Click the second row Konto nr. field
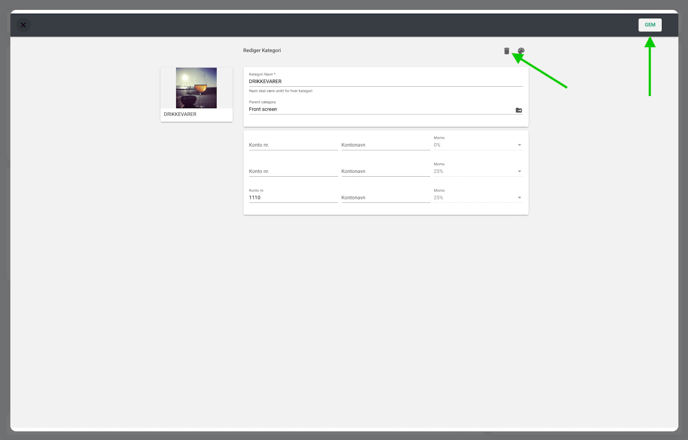Viewport: 688px width, 440px height. [292, 171]
